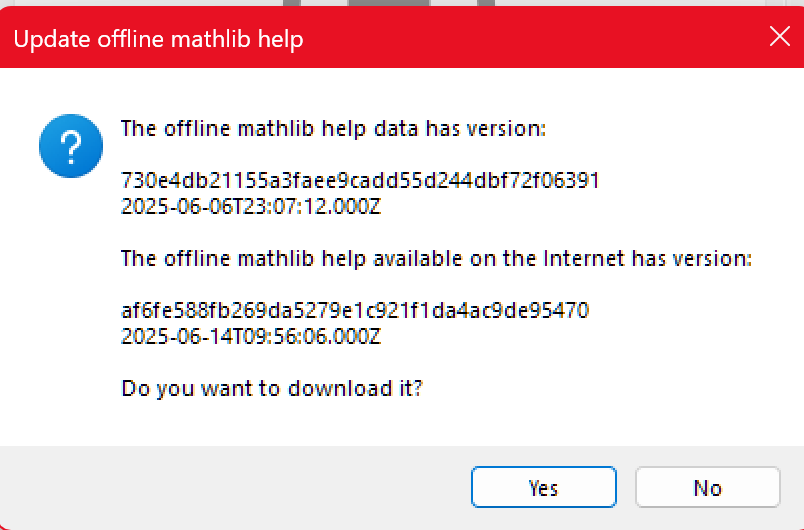Click the "Update offline mathlib help" title text
The width and height of the screenshot is (804, 530).
(158, 39)
